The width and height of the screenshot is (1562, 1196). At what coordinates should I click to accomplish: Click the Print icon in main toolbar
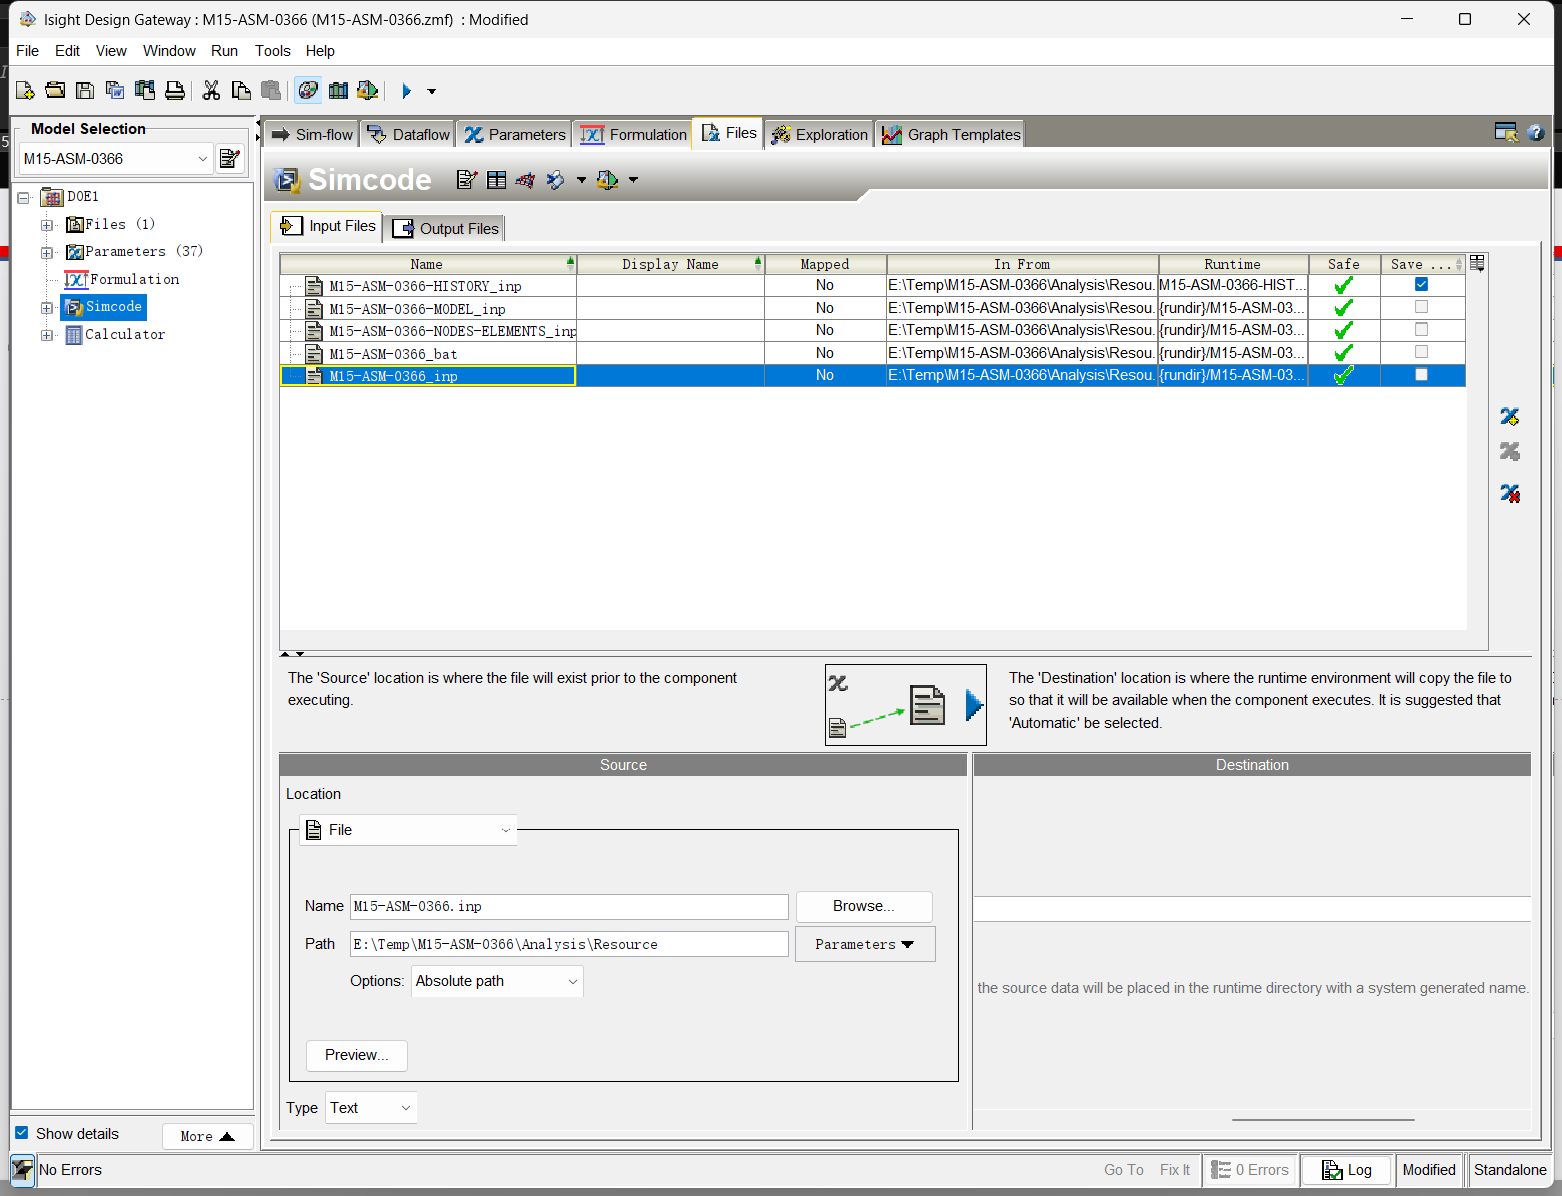(175, 91)
